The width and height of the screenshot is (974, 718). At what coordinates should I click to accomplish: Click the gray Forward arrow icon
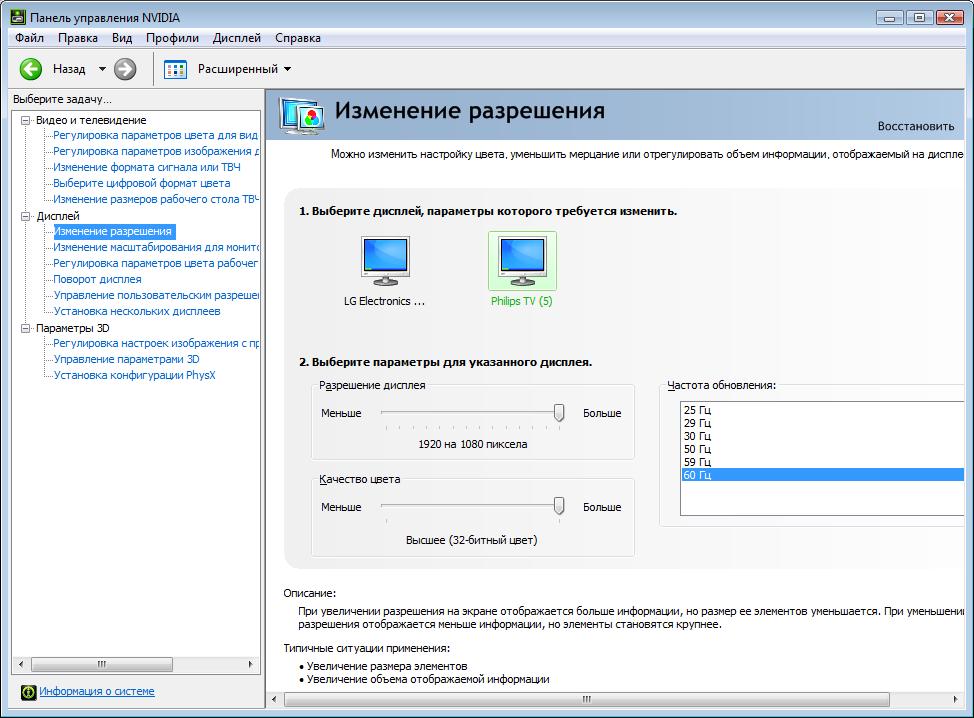(x=125, y=69)
